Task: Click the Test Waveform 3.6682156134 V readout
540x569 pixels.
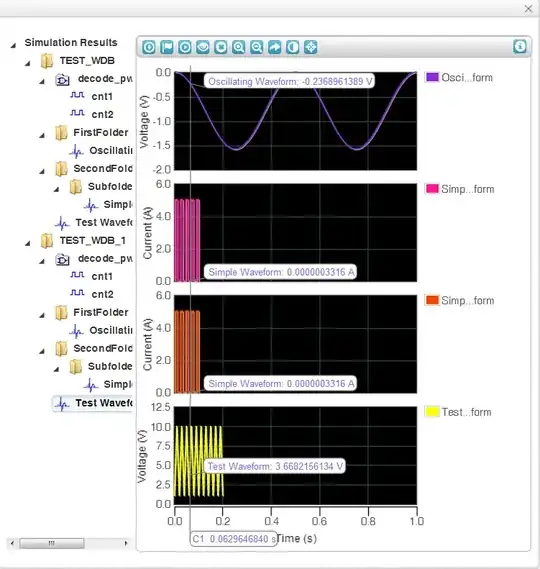Action: pyautogui.click(x=275, y=466)
